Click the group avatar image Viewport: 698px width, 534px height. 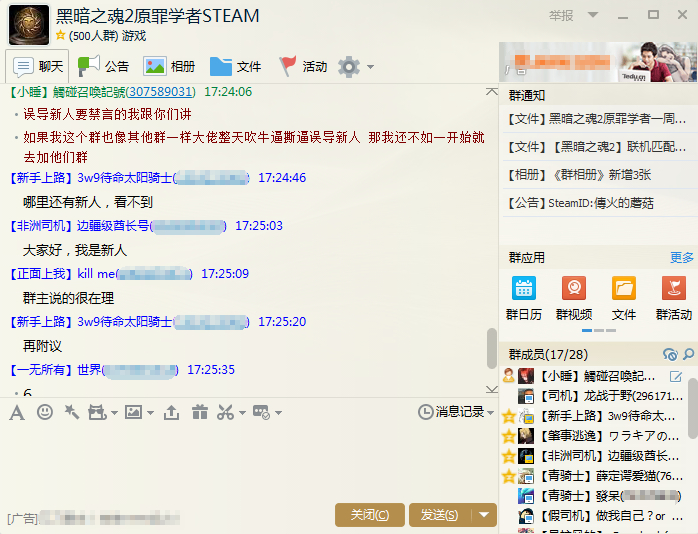click(x=29, y=25)
